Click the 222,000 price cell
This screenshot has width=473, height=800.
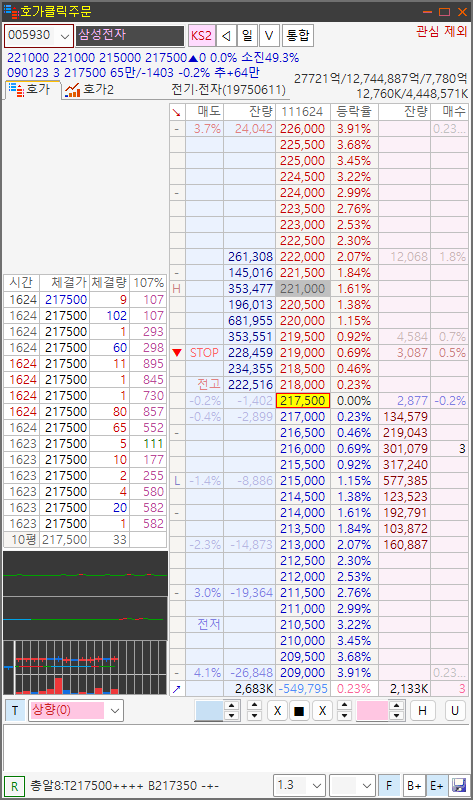point(303,257)
